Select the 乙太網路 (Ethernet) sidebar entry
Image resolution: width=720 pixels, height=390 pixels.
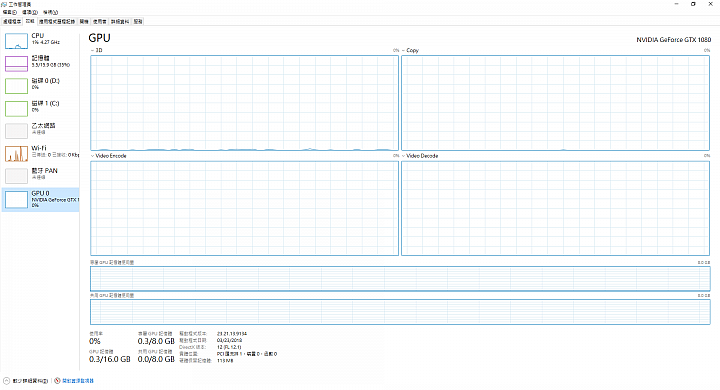tap(40, 130)
